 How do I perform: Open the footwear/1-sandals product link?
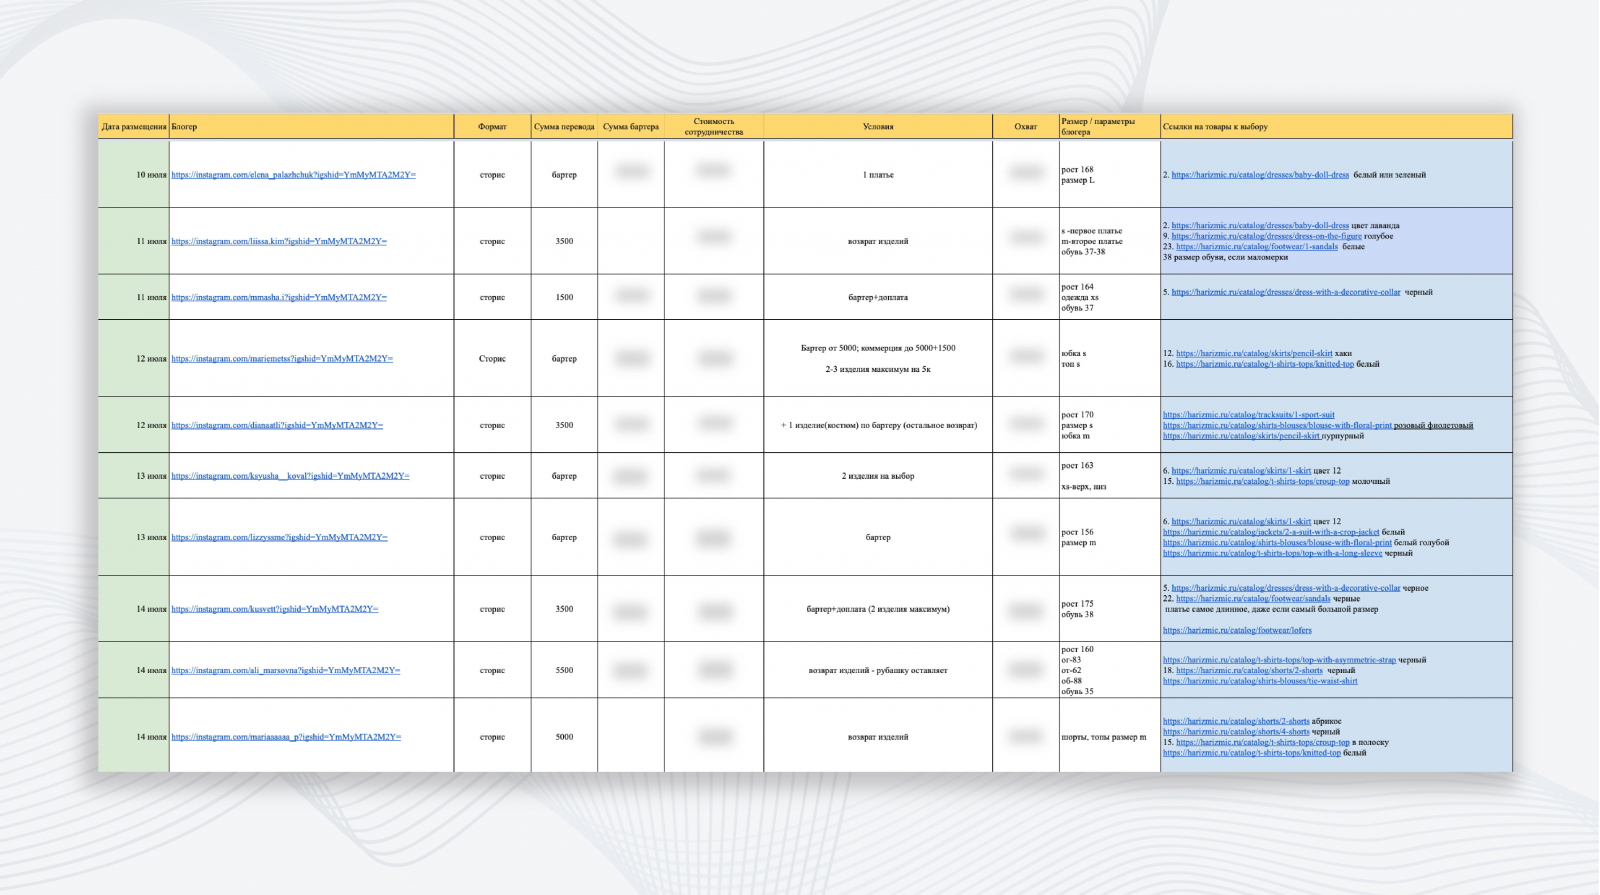[x=1257, y=246]
